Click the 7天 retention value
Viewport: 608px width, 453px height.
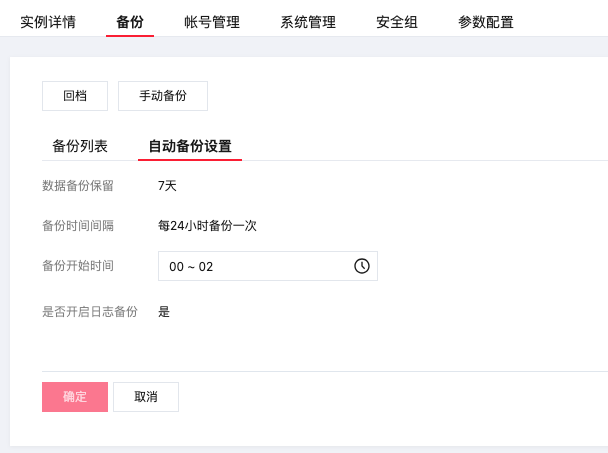(167, 185)
